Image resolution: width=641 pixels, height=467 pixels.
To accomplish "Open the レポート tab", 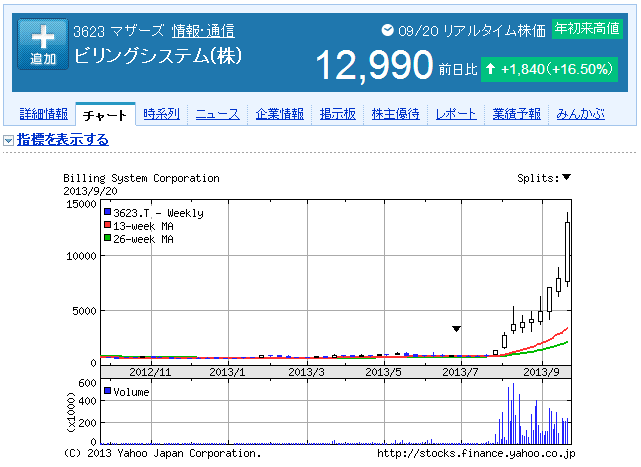I will [456, 114].
